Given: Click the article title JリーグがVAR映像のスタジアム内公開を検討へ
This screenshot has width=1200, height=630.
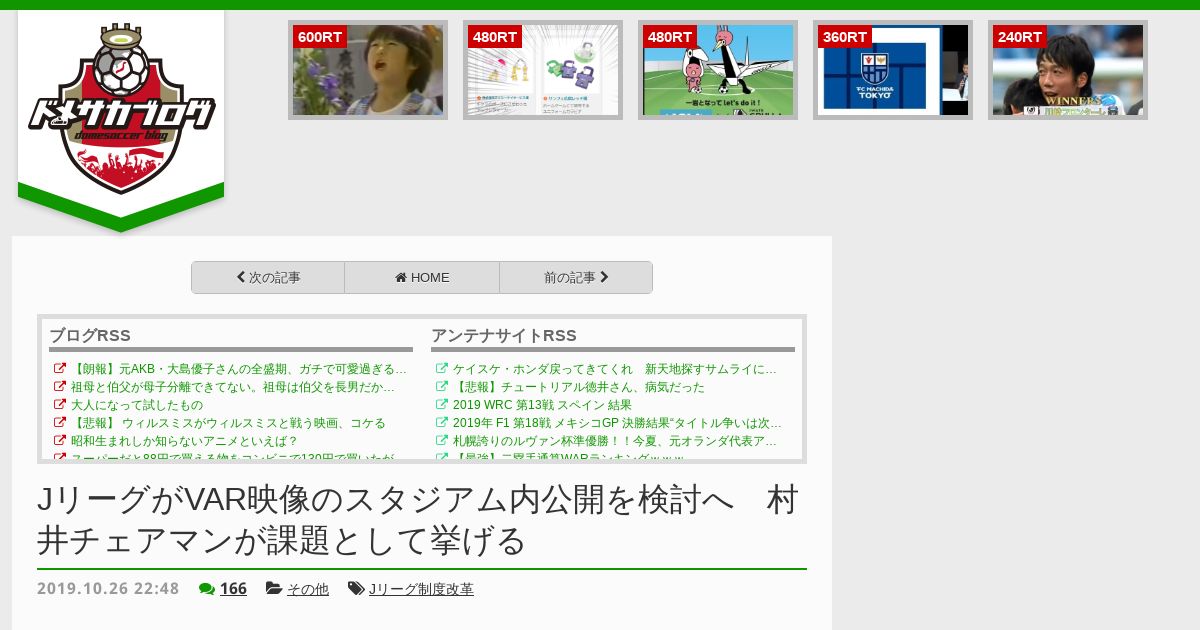Looking at the screenshot, I should (418, 520).
